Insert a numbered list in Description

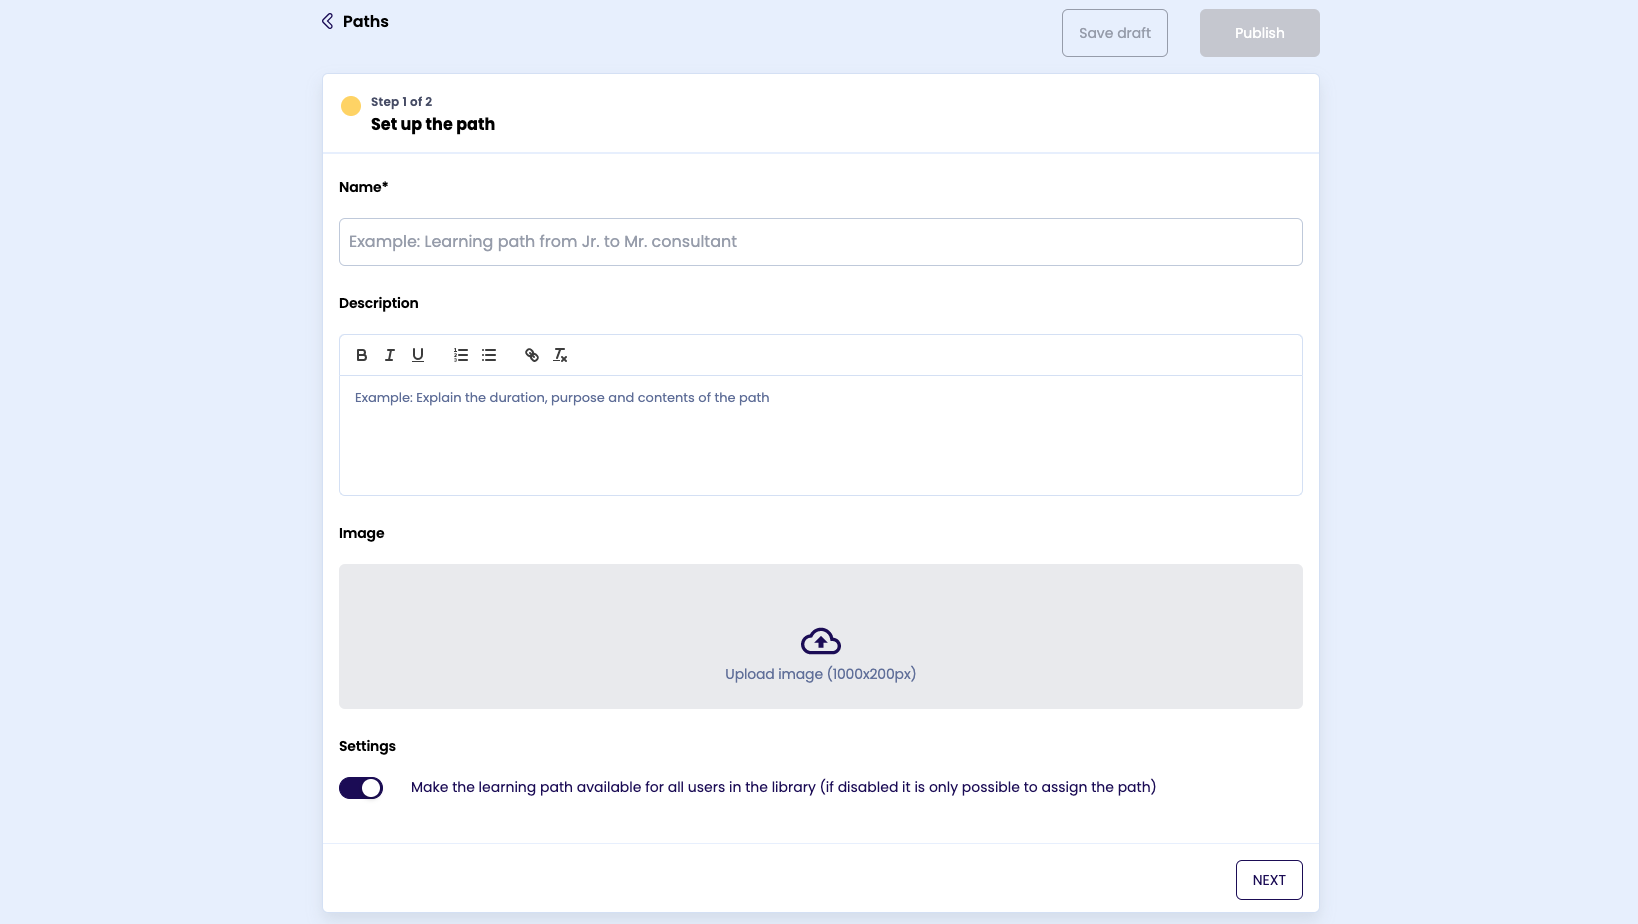click(461, 355)
